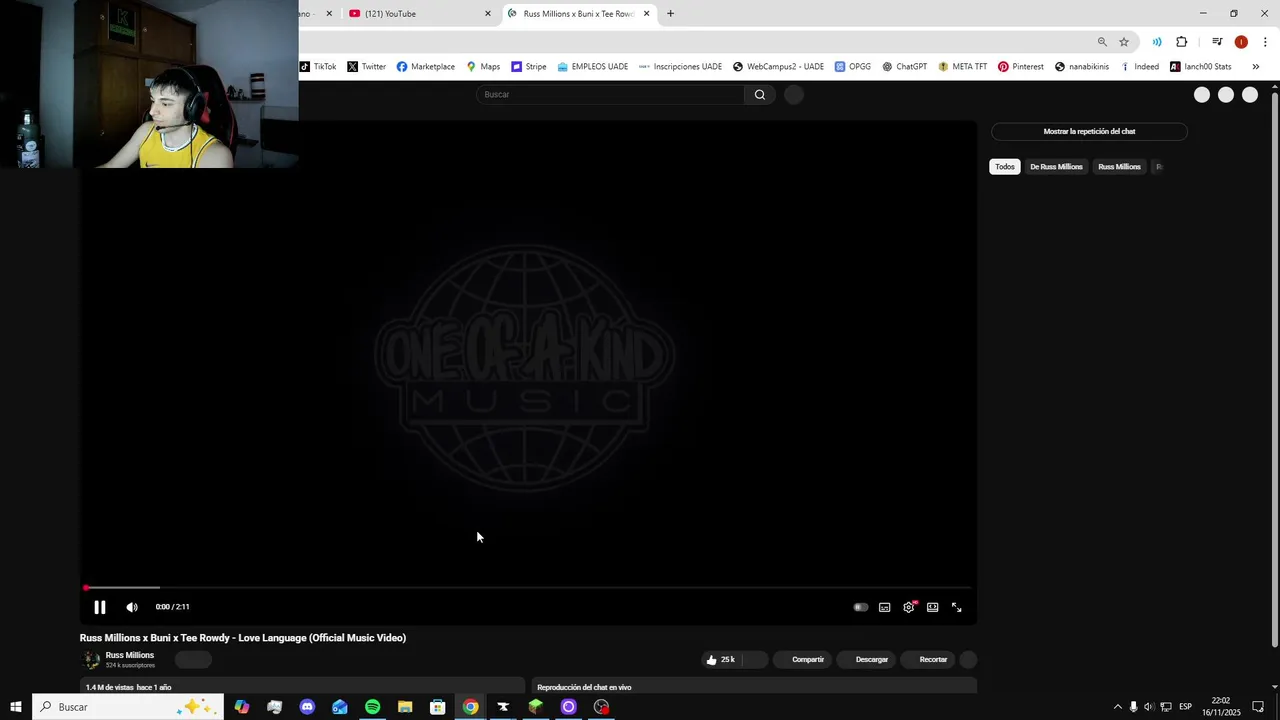Open the lanch00 Stats bookmark
Viewport: 1280px width, 720px height.
[x=1201, y=67]
